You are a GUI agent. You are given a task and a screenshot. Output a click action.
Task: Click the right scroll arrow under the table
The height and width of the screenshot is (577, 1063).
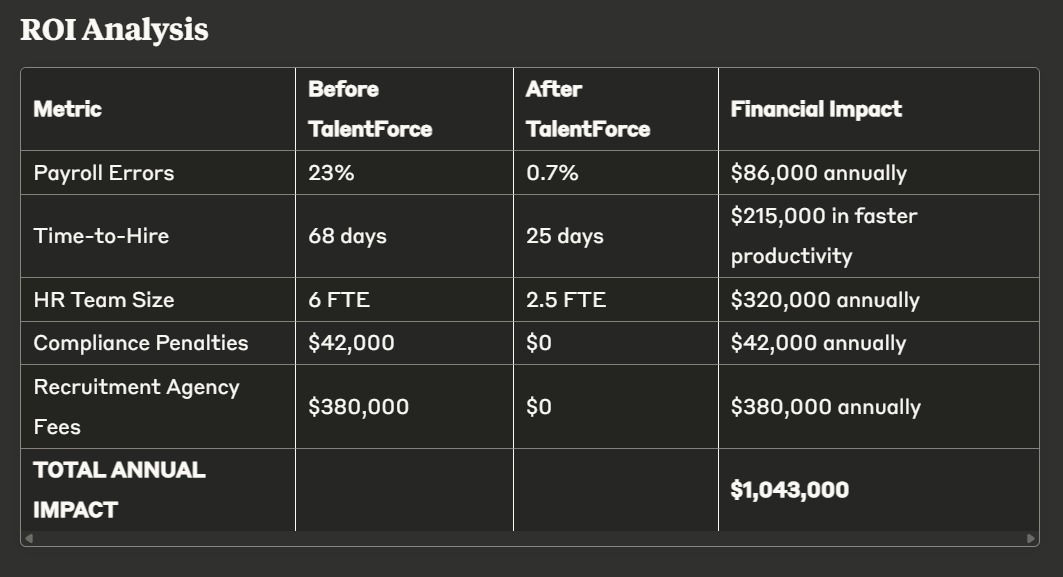(1031, 538)
